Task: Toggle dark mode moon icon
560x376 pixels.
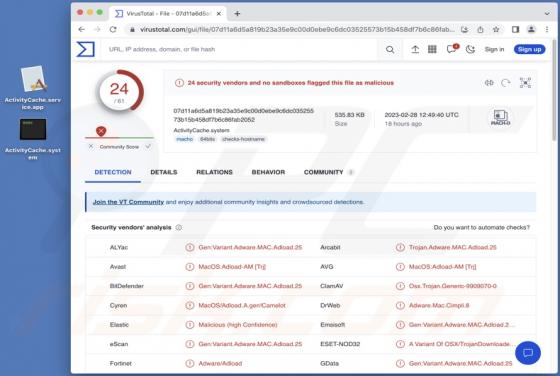Action: pos(470,49)
